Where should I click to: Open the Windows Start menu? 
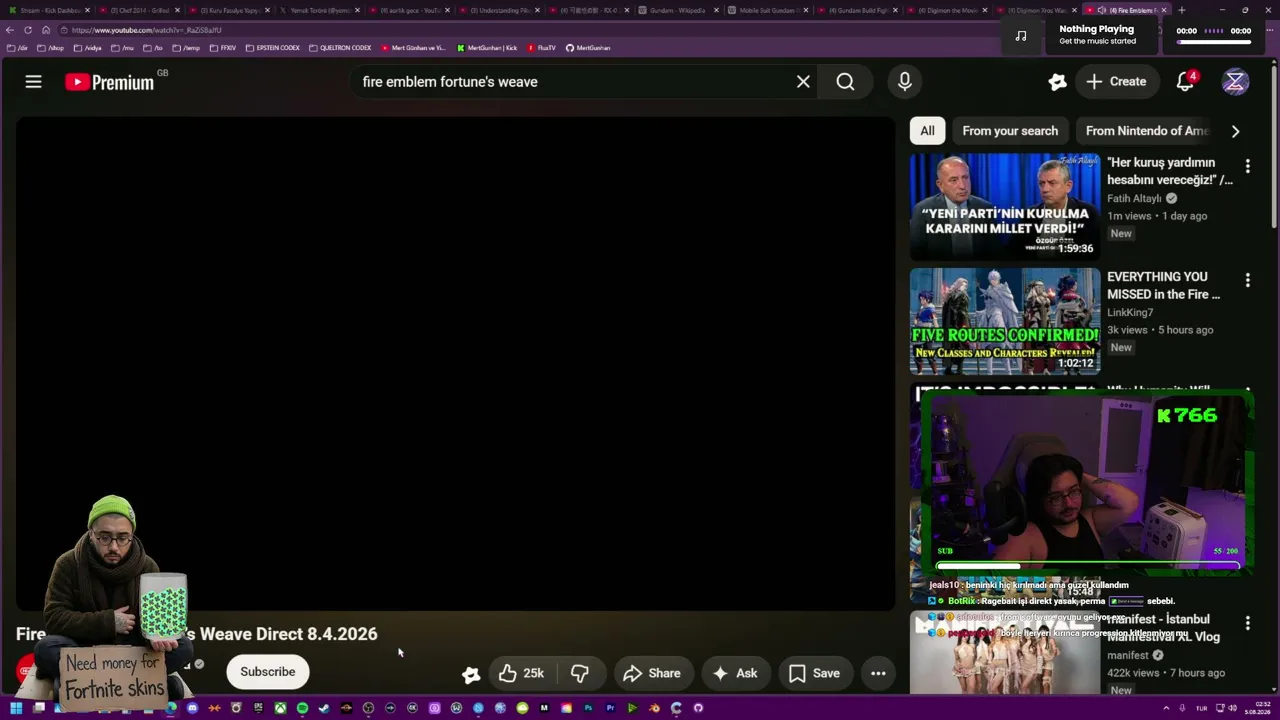(16, 708)
